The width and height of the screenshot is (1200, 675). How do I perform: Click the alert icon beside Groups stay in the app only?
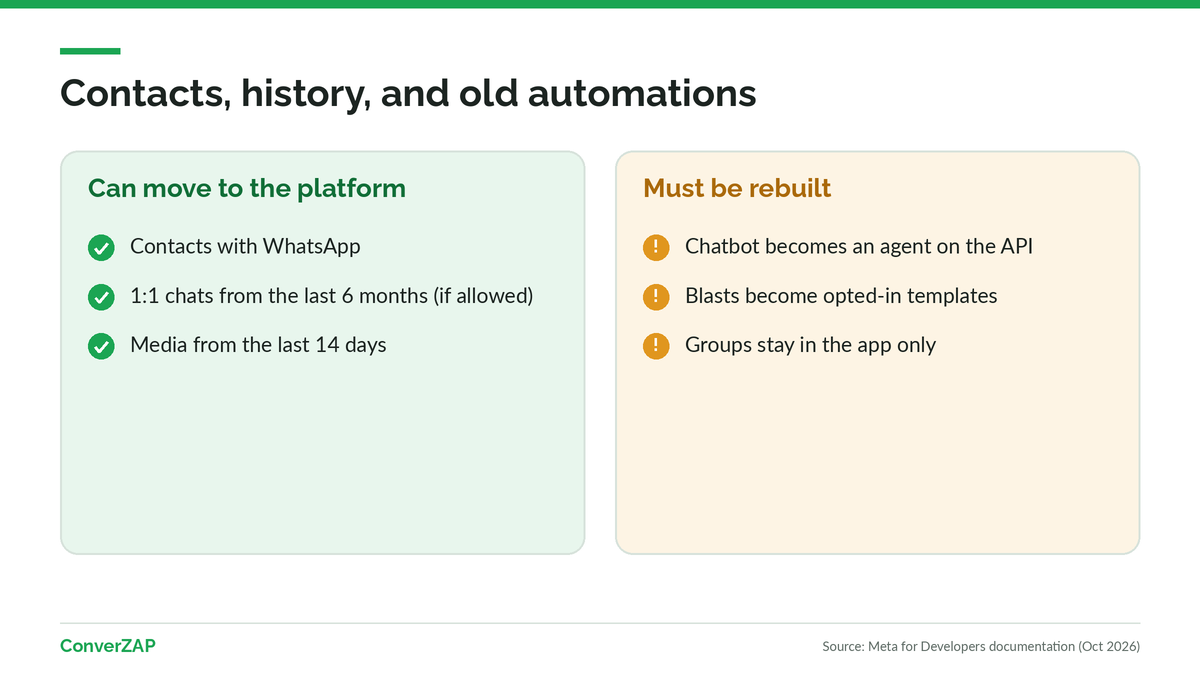[x=656, y=346]
